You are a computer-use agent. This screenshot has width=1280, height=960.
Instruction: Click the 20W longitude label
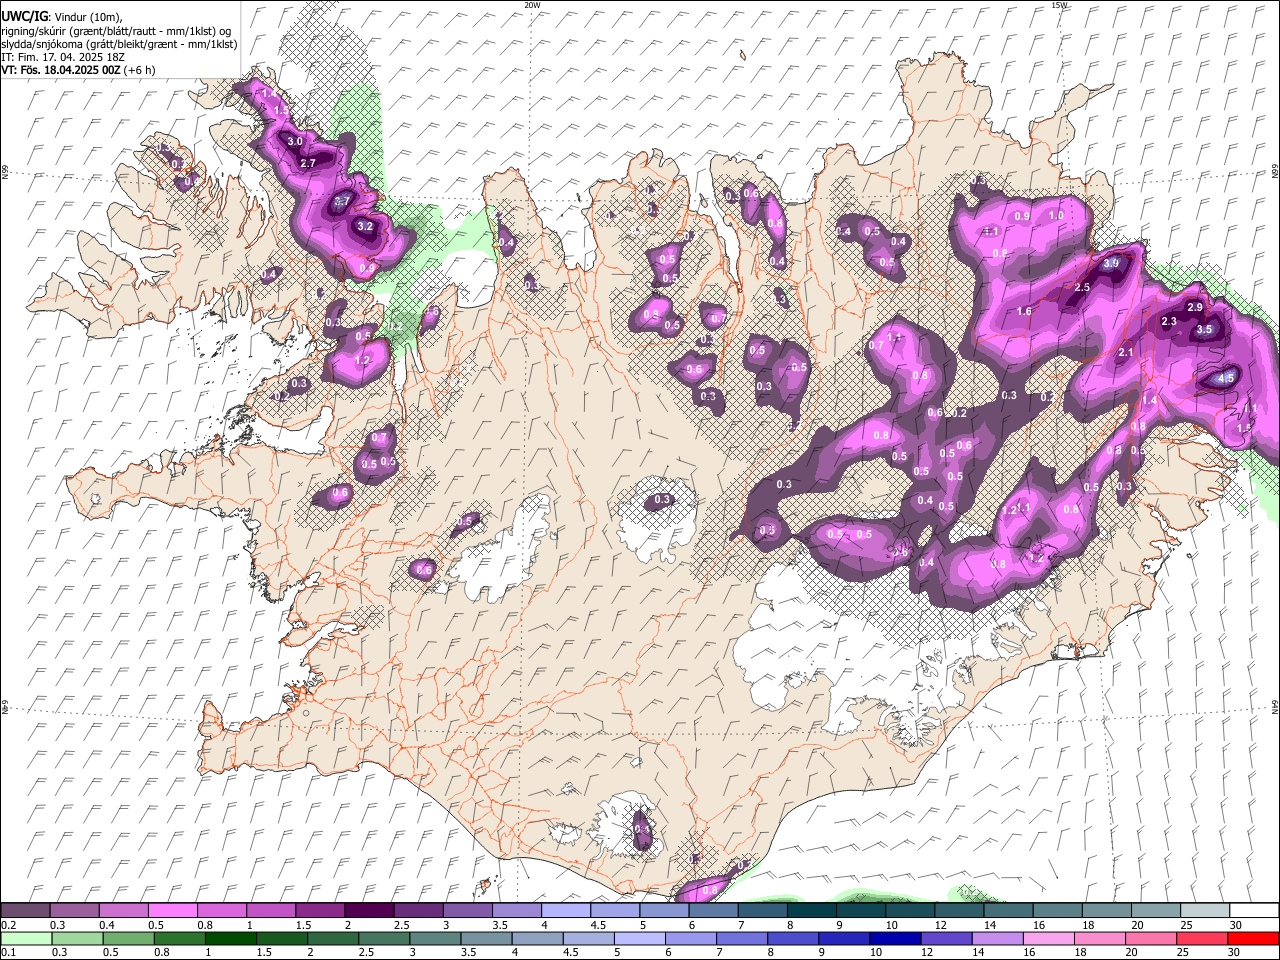point(532,5)
